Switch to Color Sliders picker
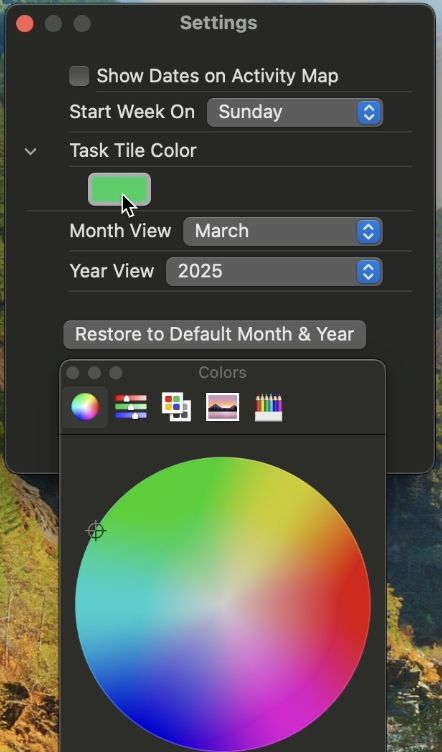Image resolution: width=442 pixels, height=752 pixels. pyautogui.click(x=131, y=407)
